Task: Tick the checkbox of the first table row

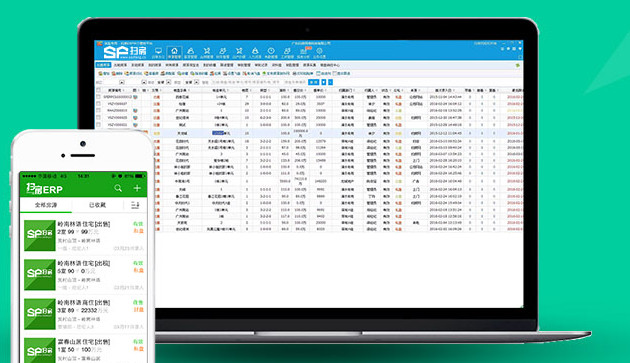Action: click(98, 97)
